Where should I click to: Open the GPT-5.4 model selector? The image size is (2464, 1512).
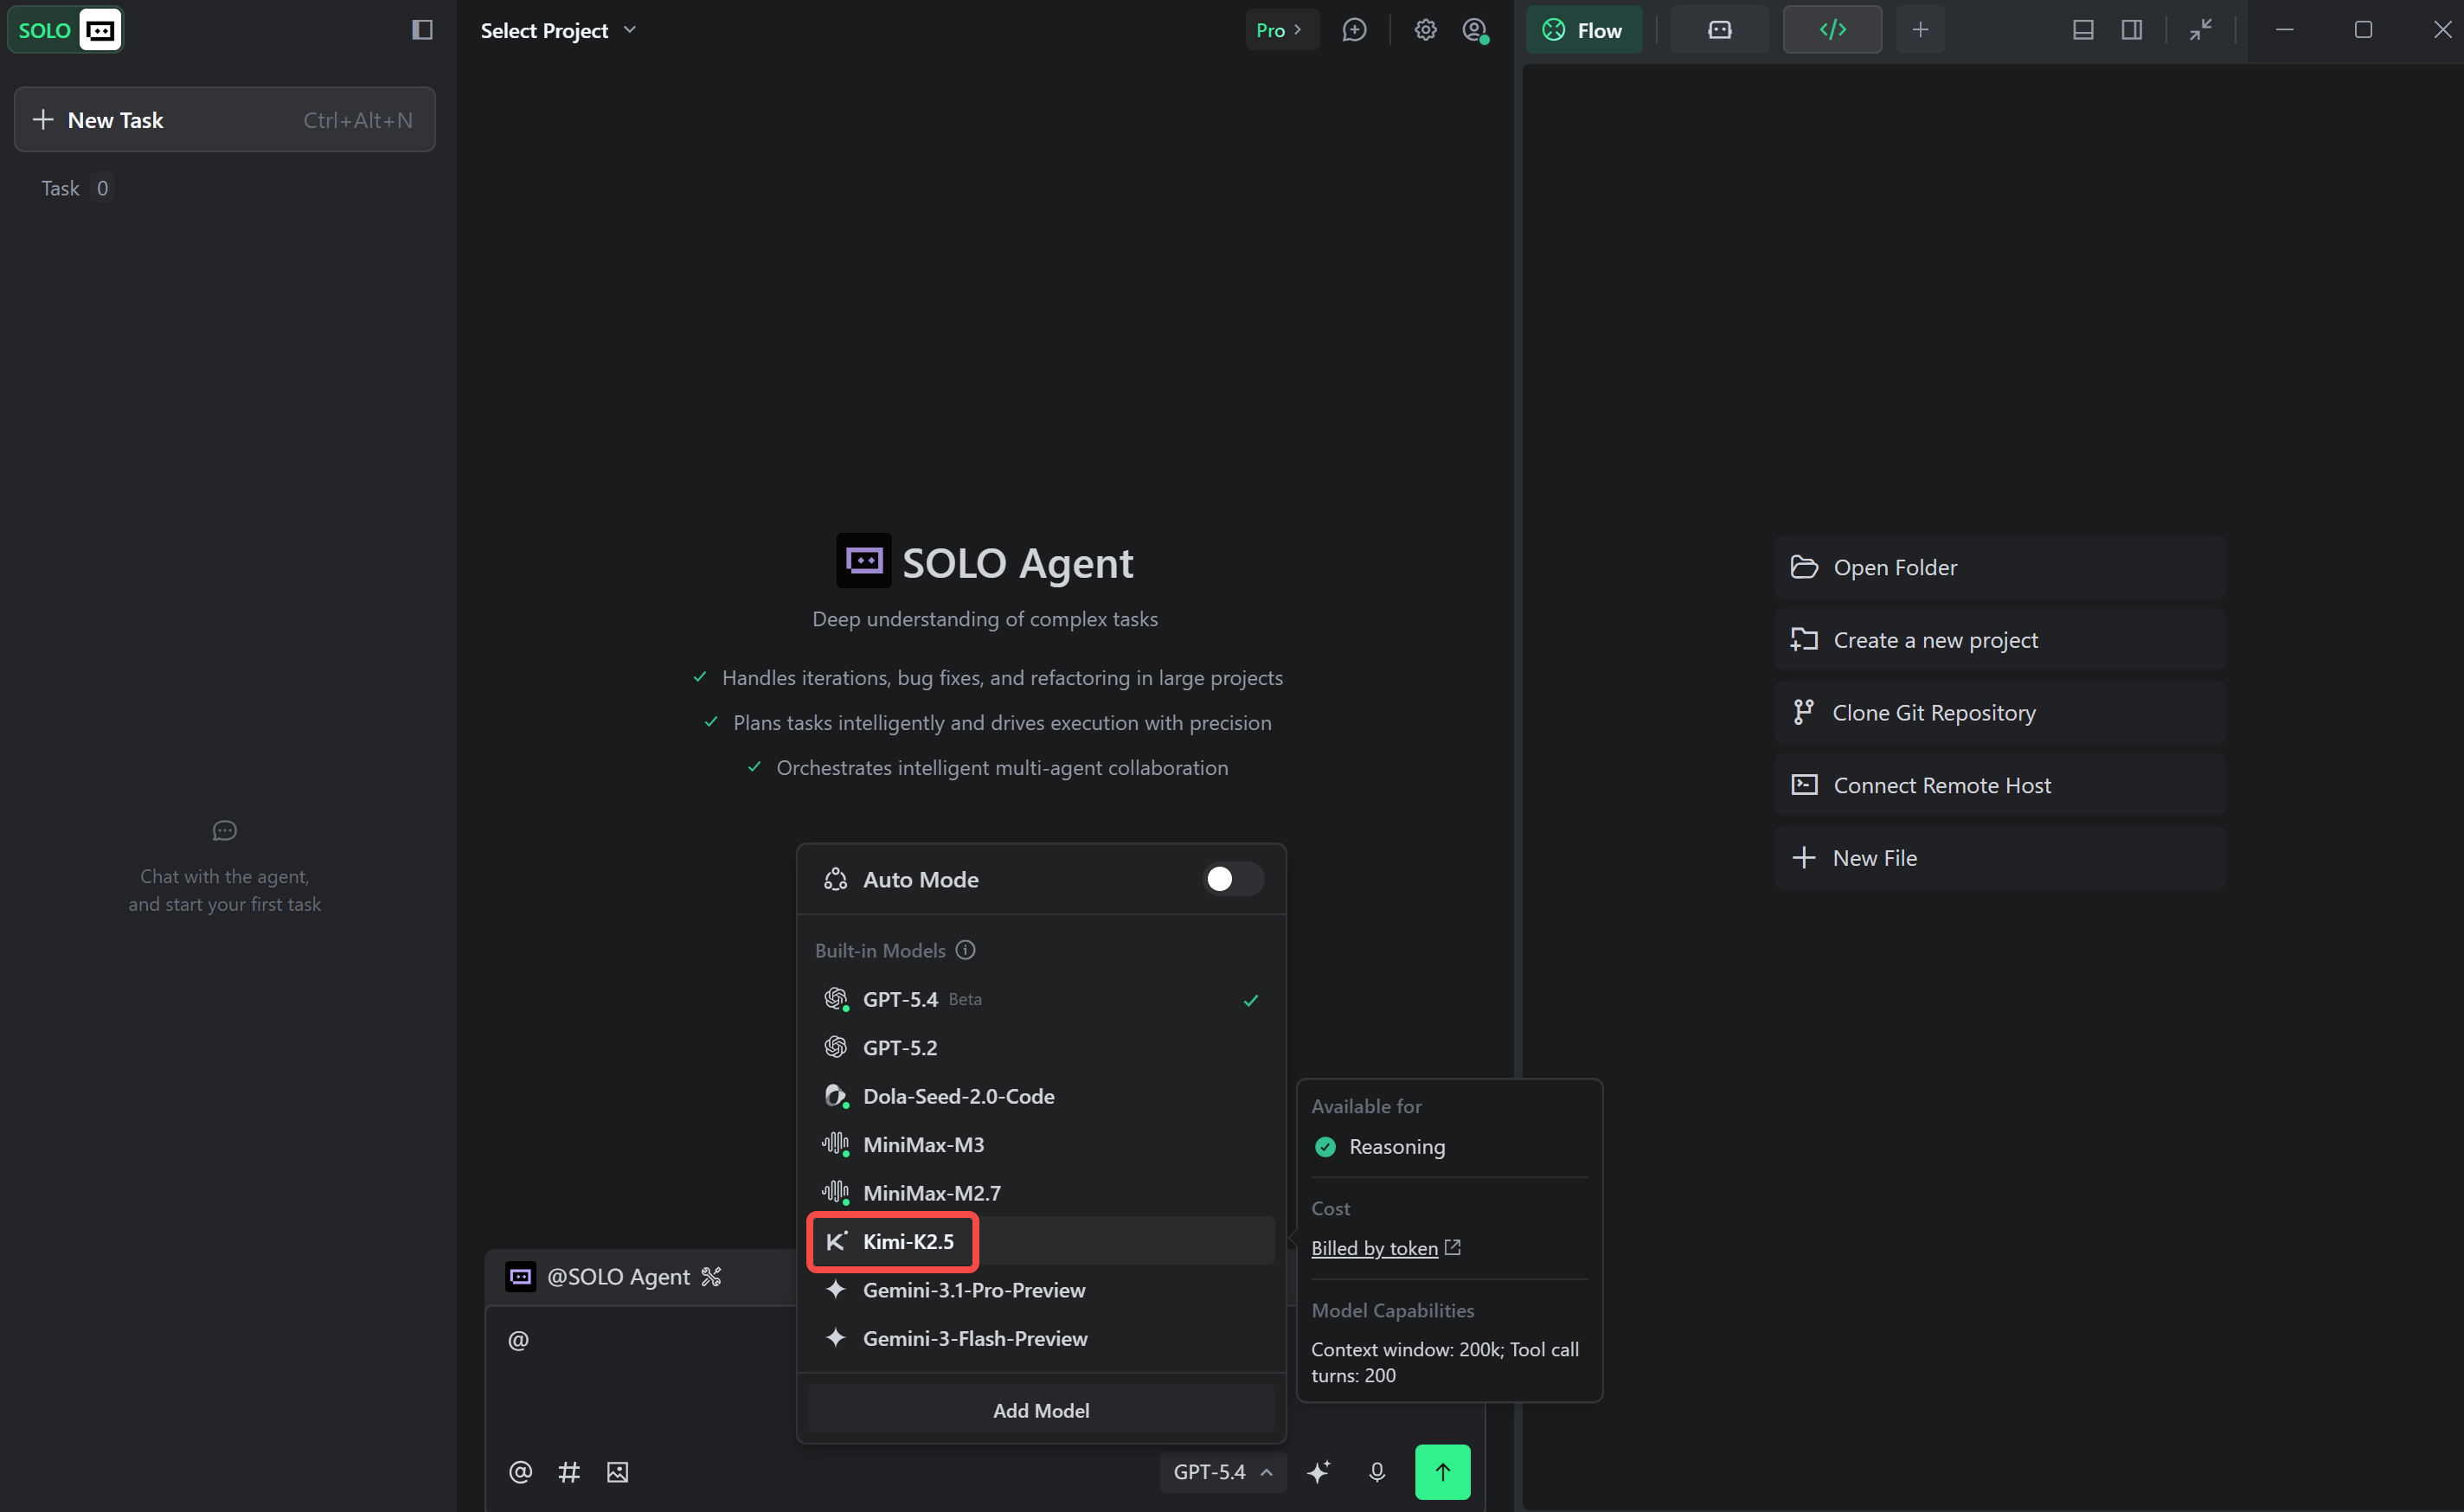1222,1472
